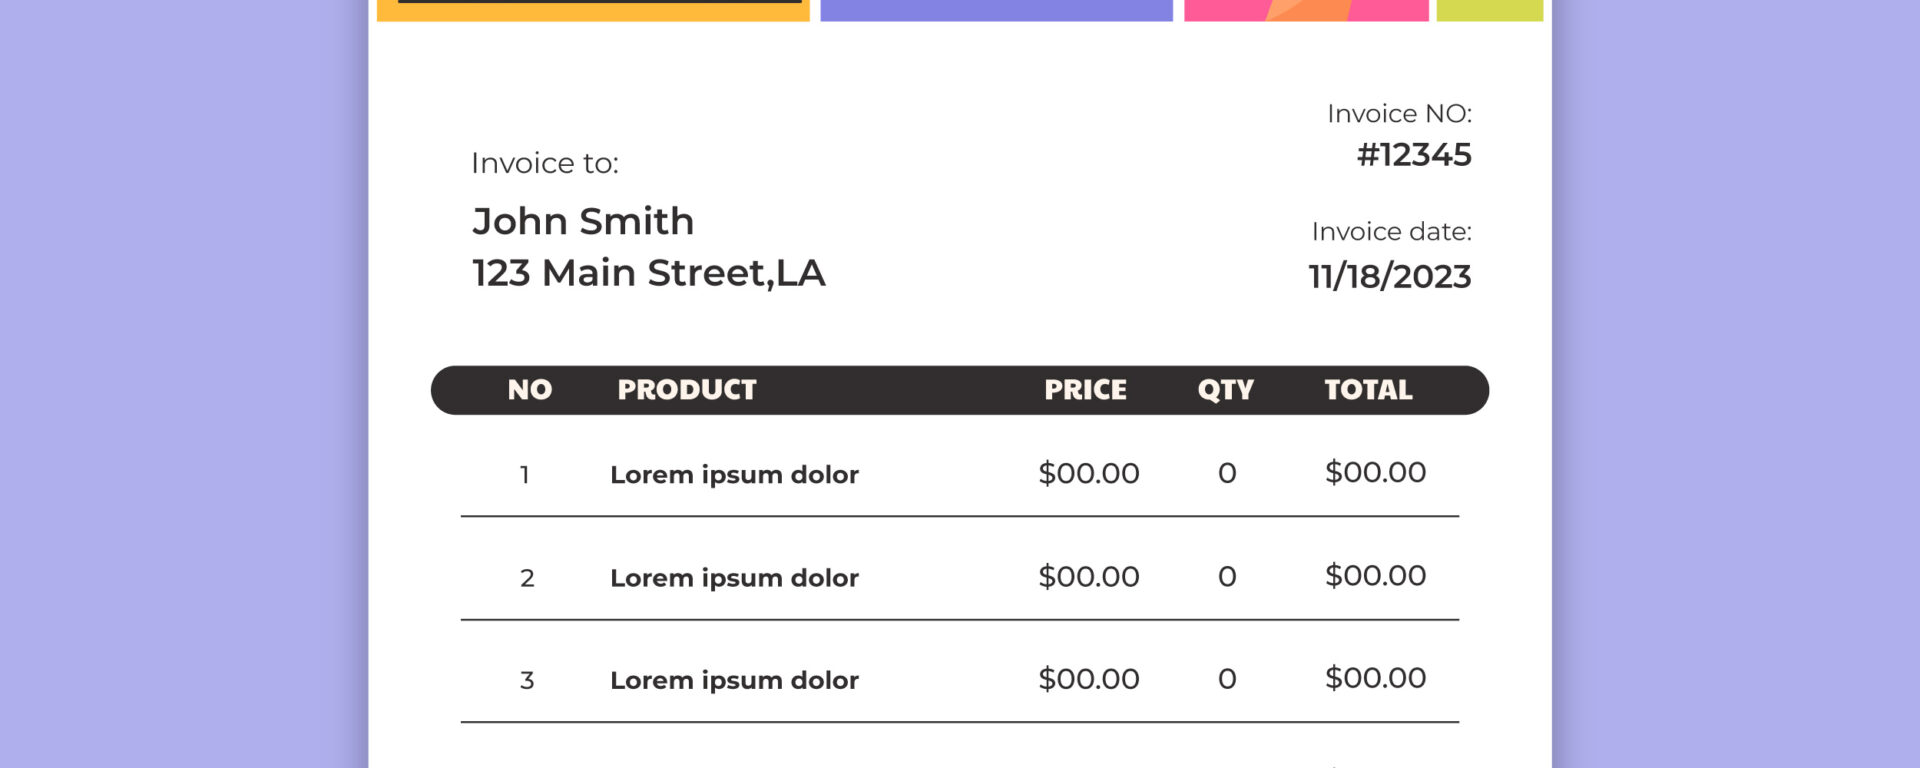
Task: Select the product name in row 3
Action: [x=734, y=681]
